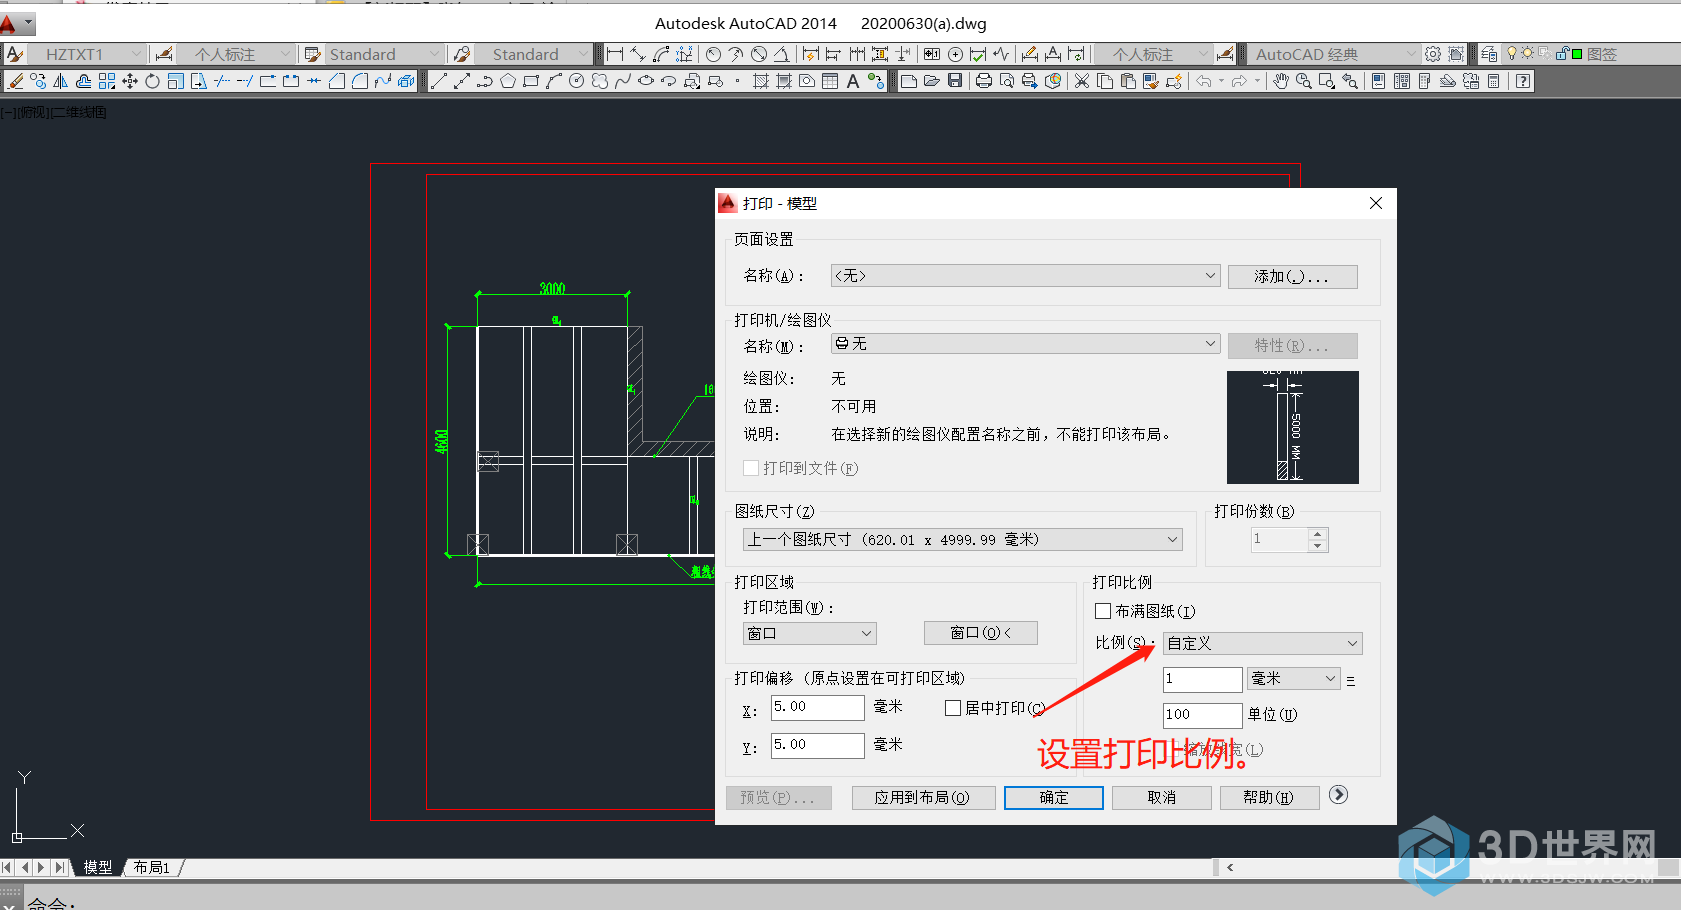Select the Move tool

(130, 81)
